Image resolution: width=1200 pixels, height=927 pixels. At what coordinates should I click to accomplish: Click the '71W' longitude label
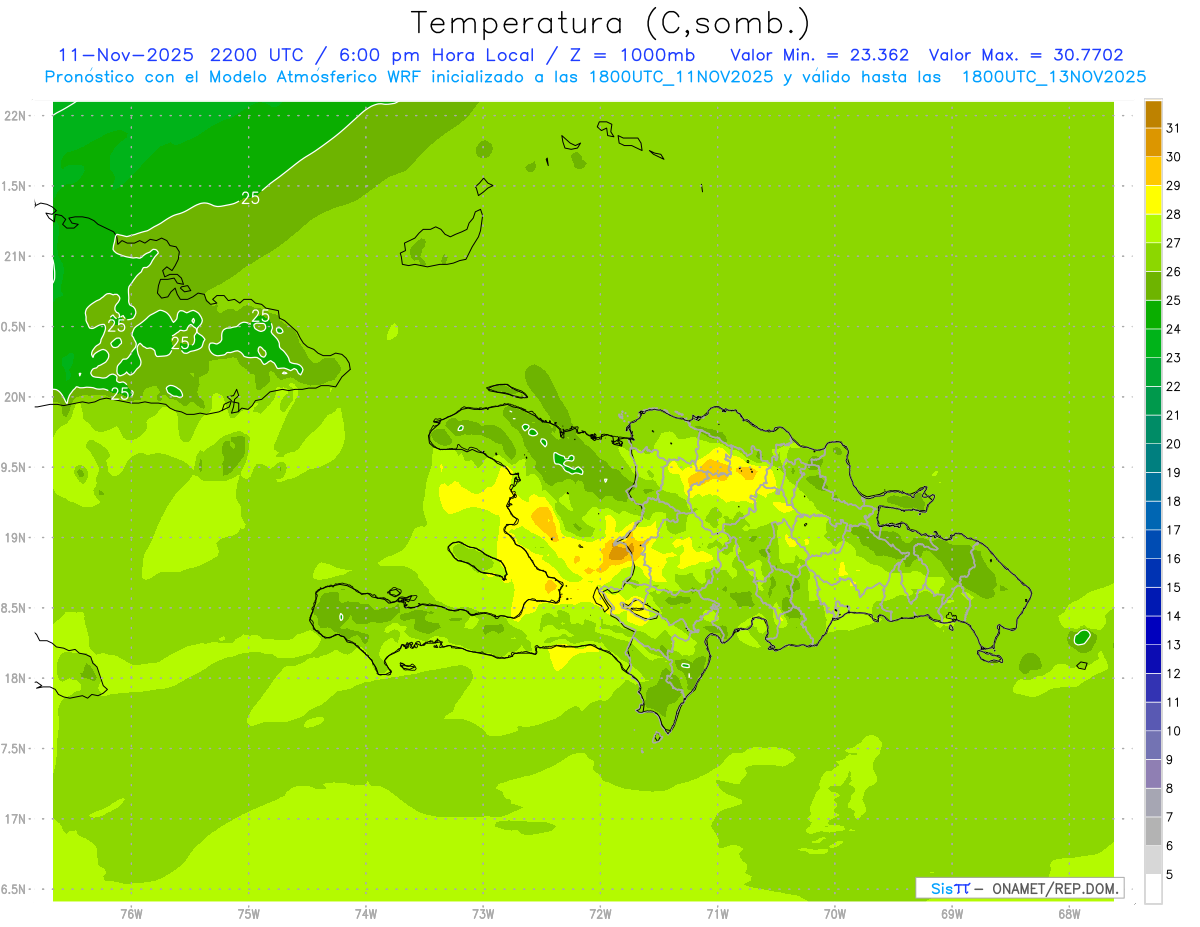click(x=717, y=913)
